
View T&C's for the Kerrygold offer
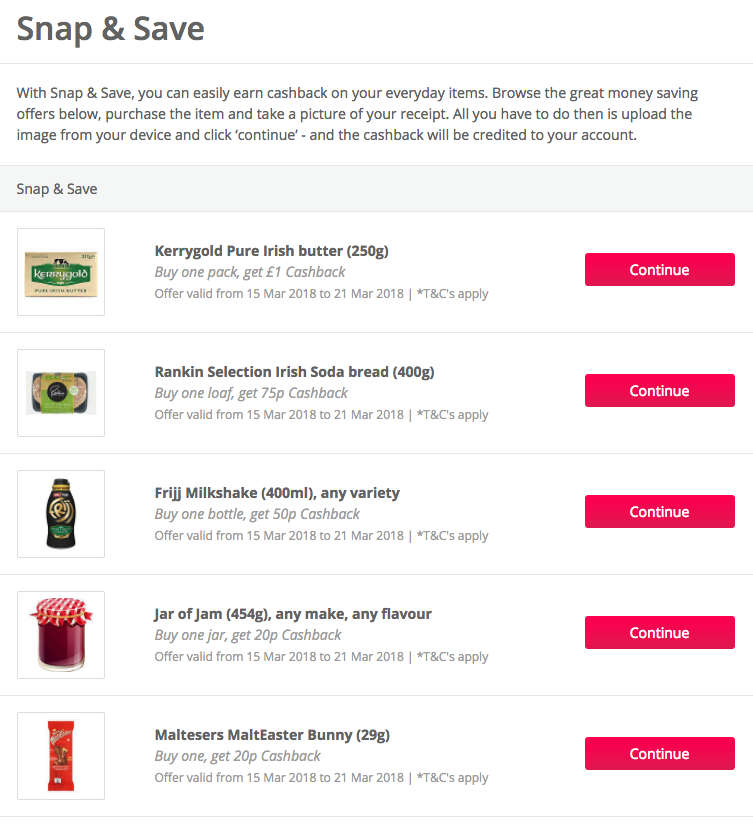tap(452, 294)
